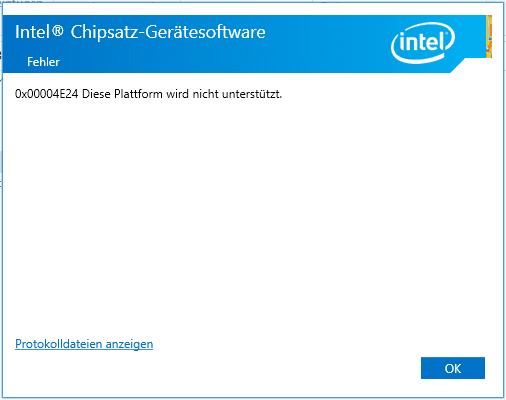Click the empty white dialog body
This screenshot has height=400, width=506.
tap(253, 213)
